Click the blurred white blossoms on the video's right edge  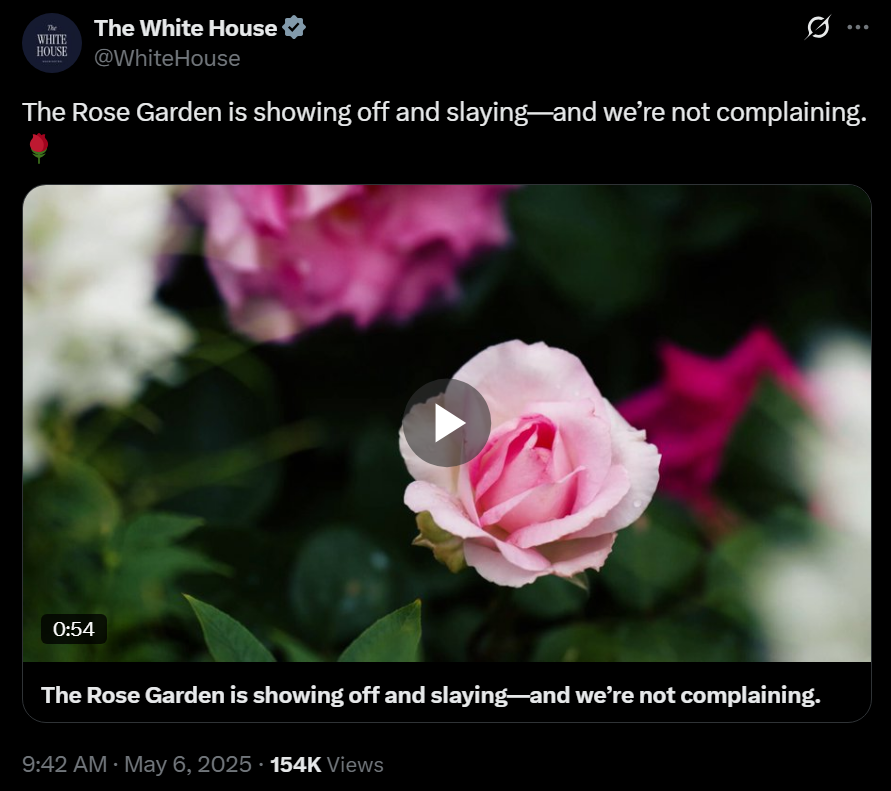(x=818, y=500)
